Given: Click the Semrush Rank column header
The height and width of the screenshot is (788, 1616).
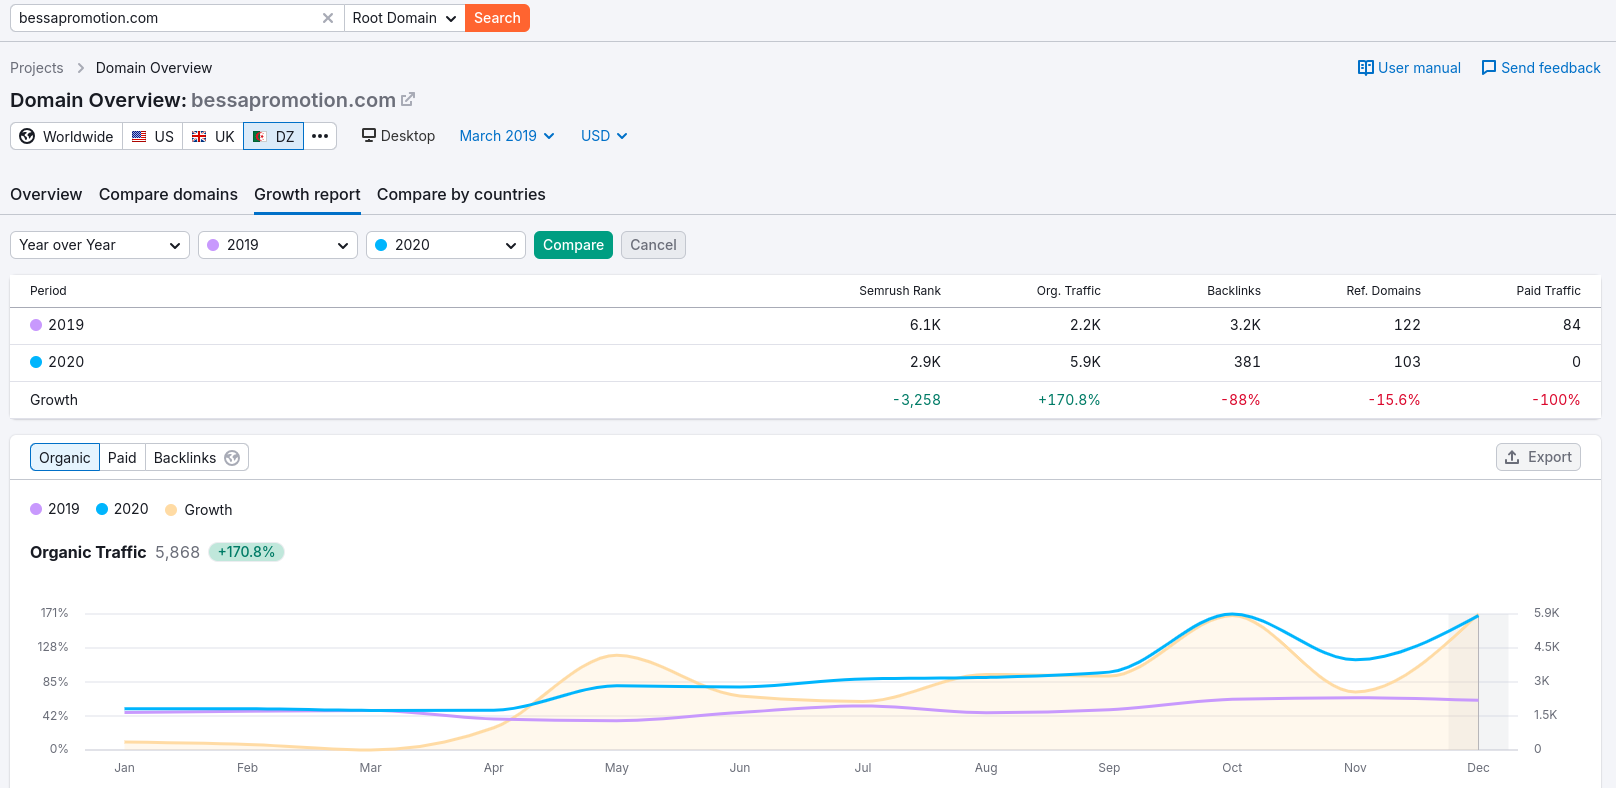Looking at the screenshot, I should click(x=900, y=291).
